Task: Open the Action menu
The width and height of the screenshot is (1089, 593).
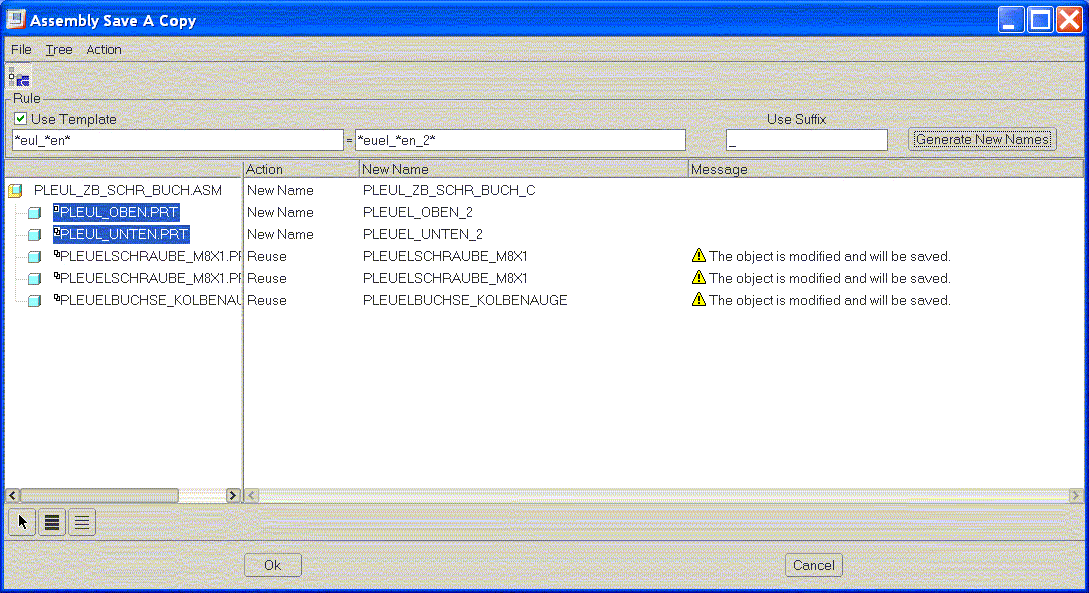Action: pos(103,49)
